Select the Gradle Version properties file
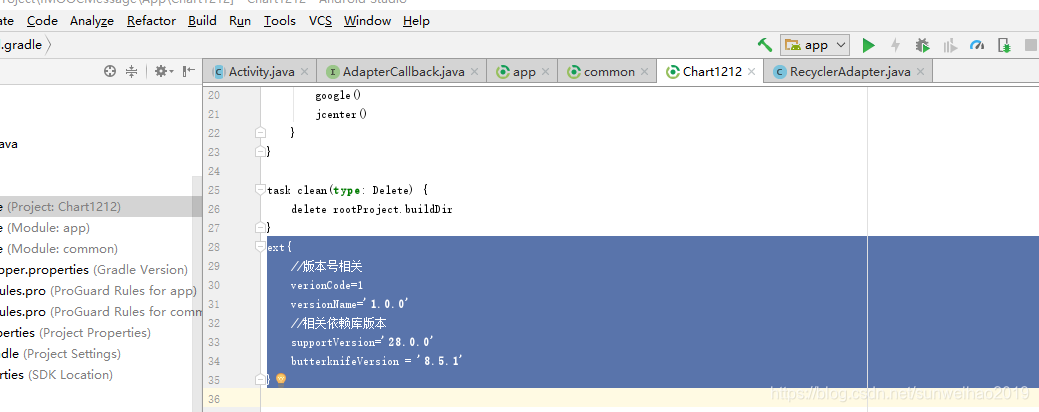Viewport: 1039px width, 412px height. (x=96, y=270)
